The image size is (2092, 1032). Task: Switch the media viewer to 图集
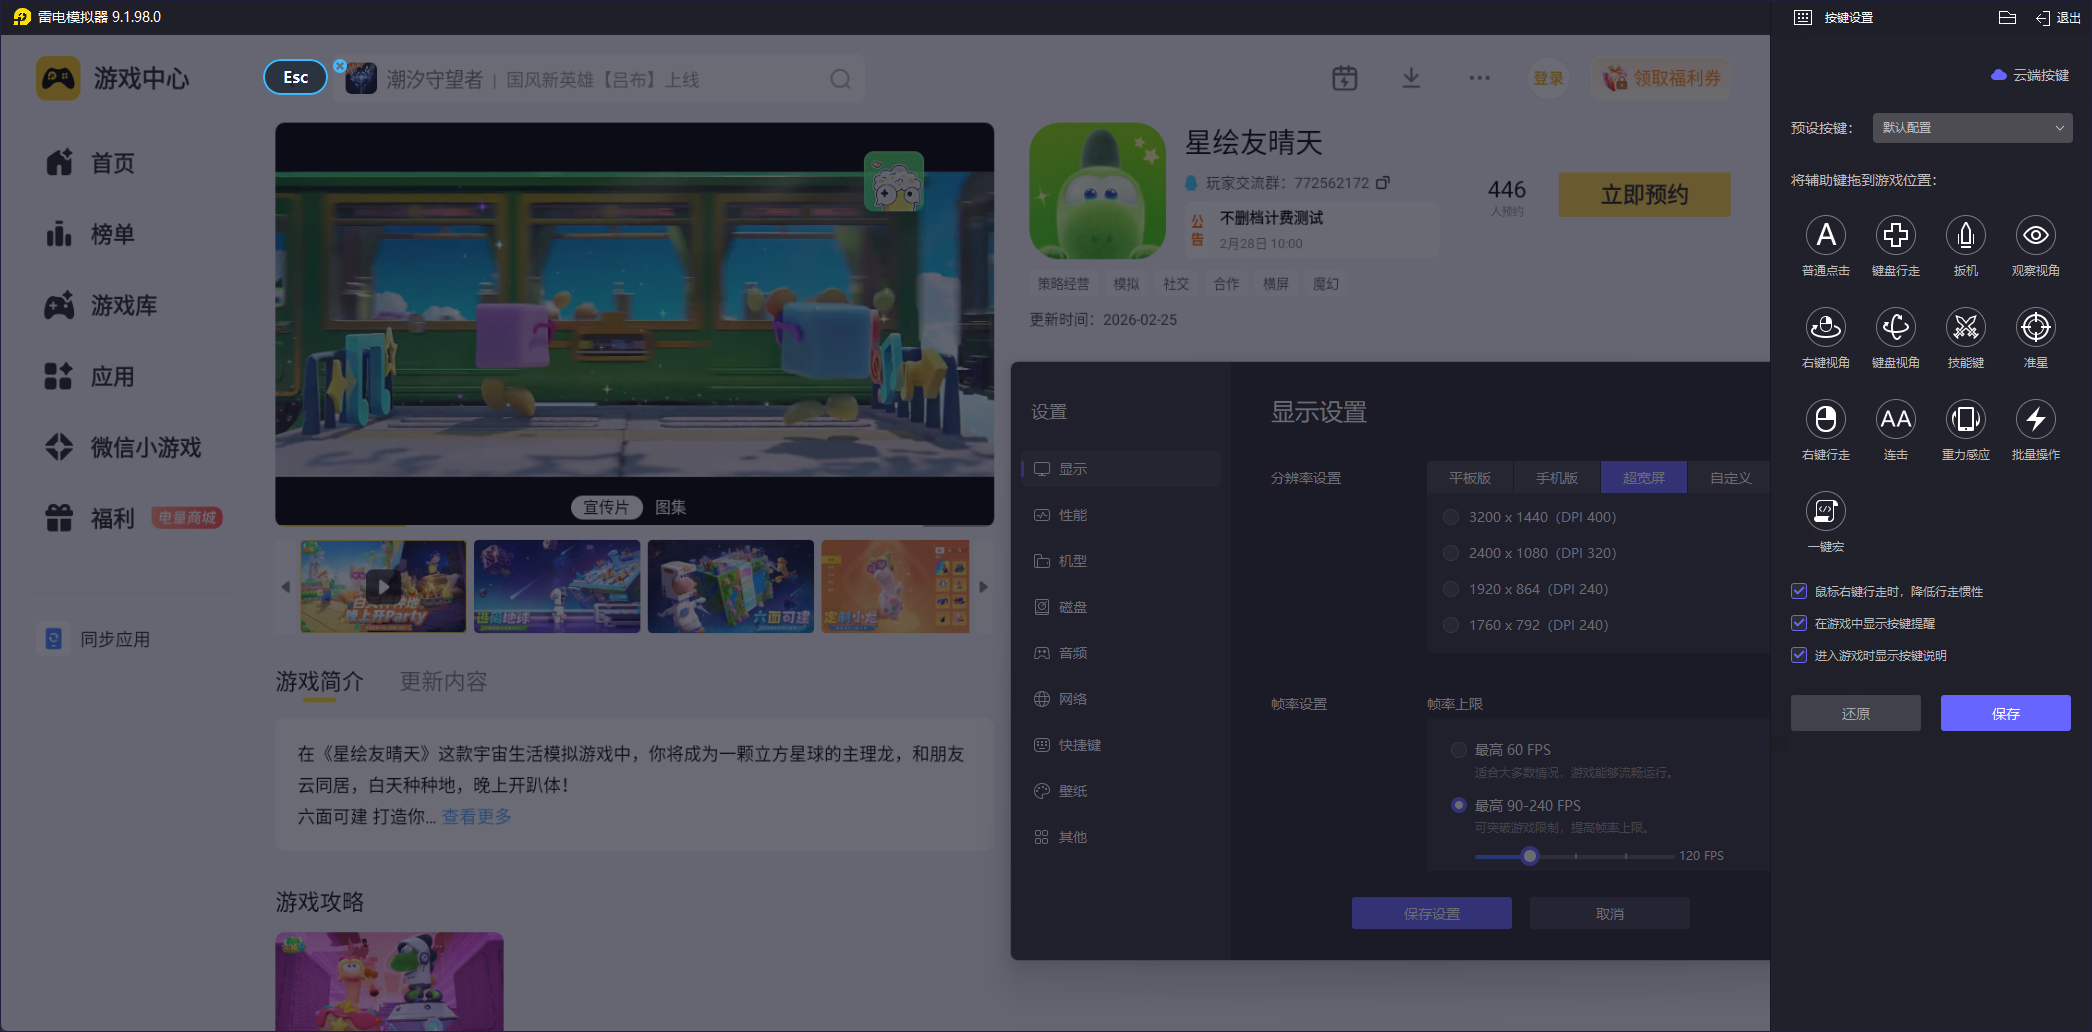[x=670, y=507]
